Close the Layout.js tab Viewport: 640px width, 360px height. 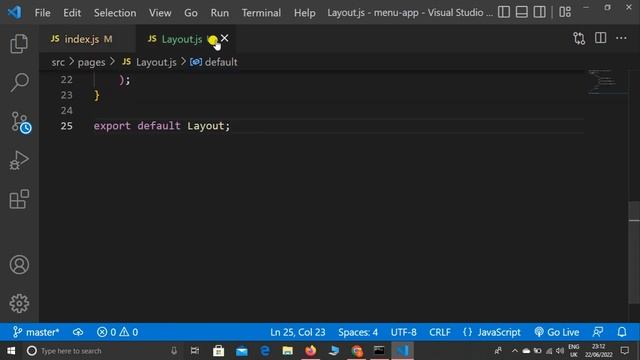tap(224, 38)
